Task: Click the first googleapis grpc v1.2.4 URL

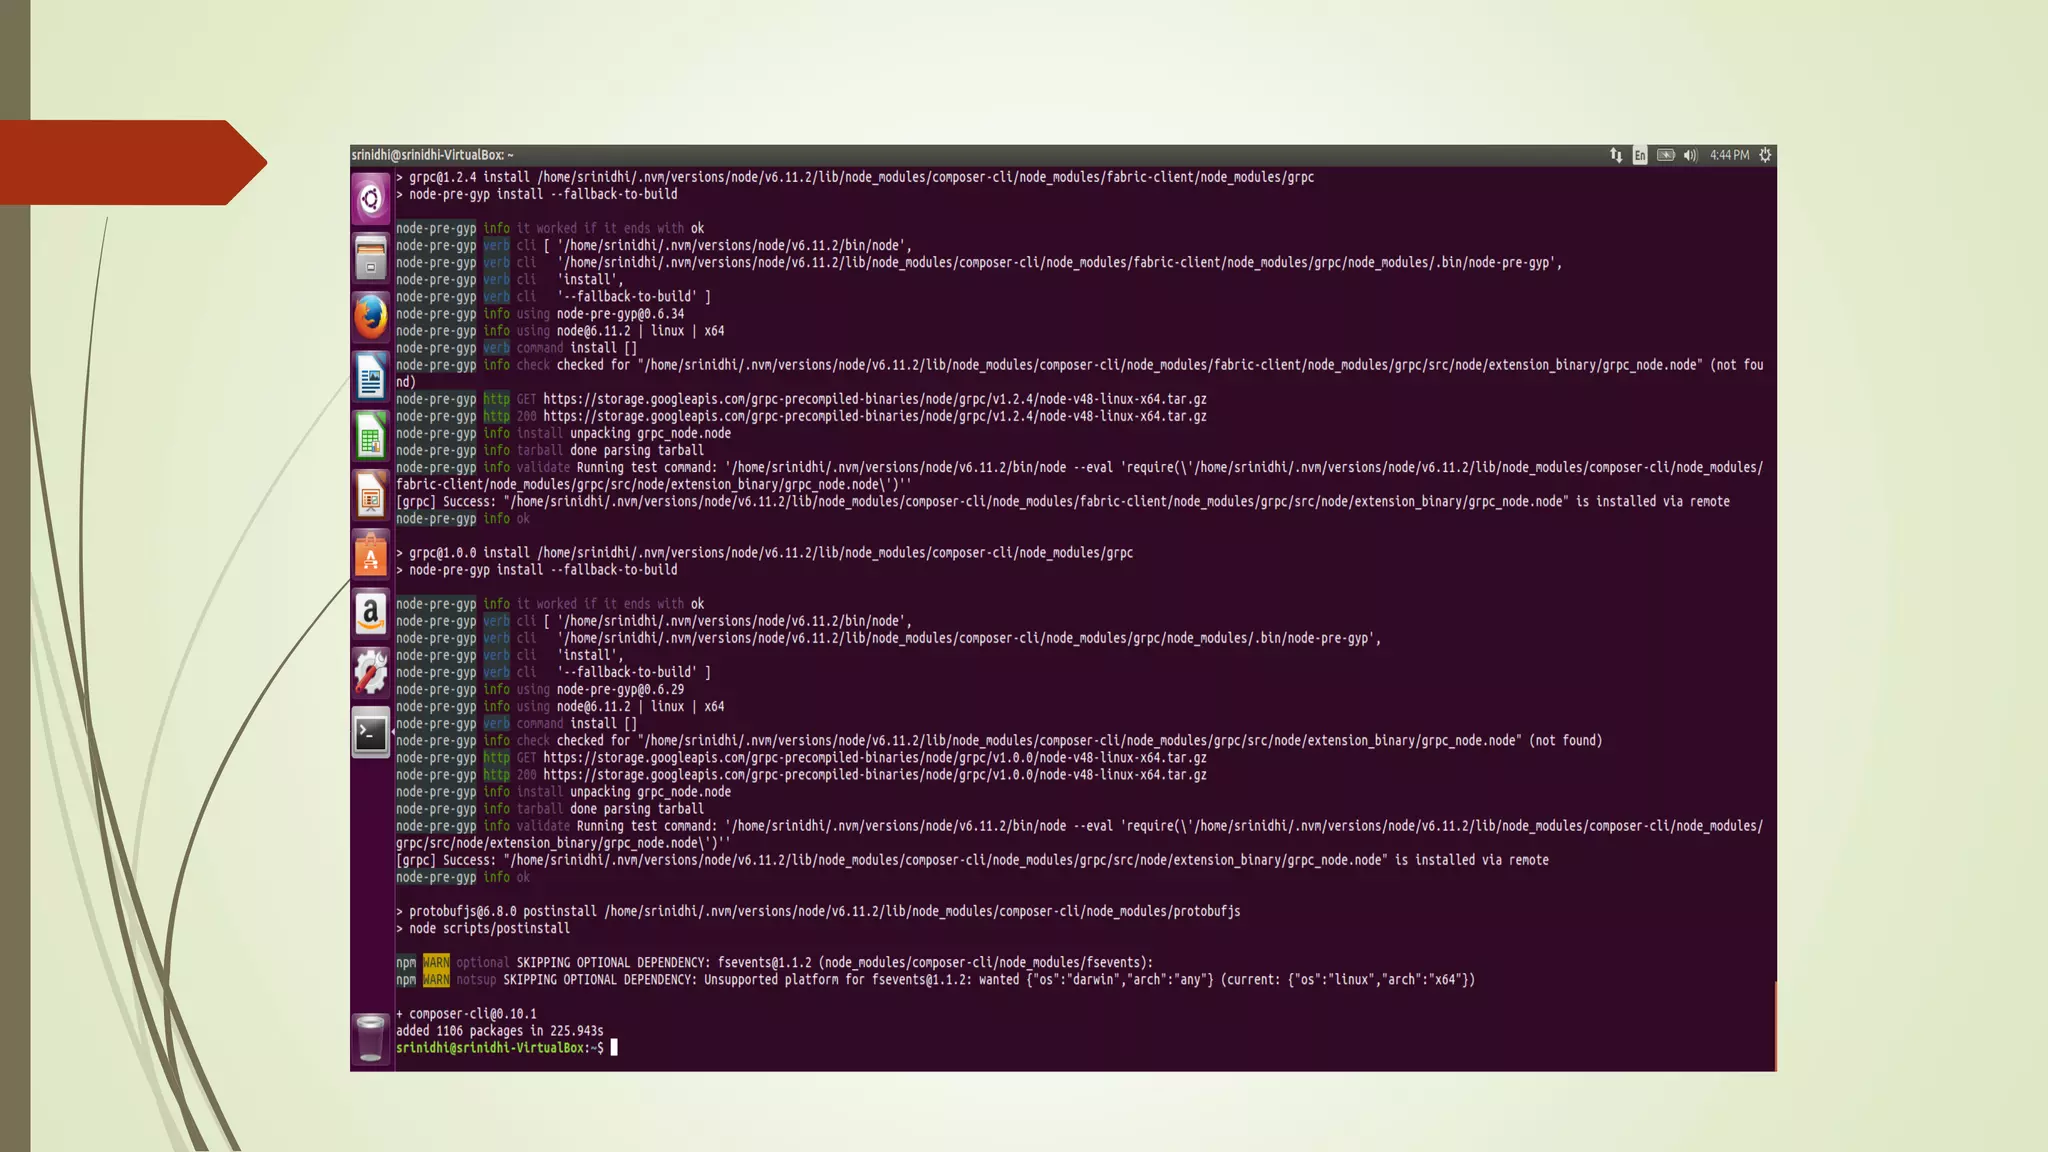Action: [x=874, y=399]
